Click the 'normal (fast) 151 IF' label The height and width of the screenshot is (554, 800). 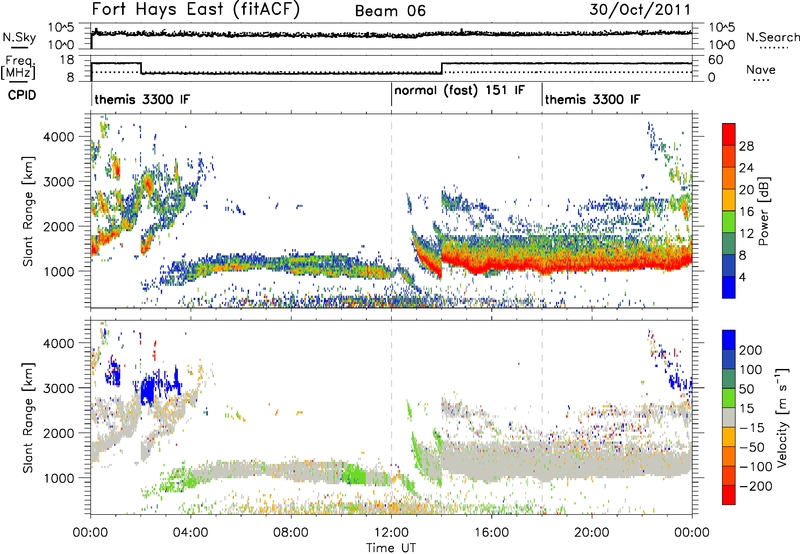(x=459, y=91)
